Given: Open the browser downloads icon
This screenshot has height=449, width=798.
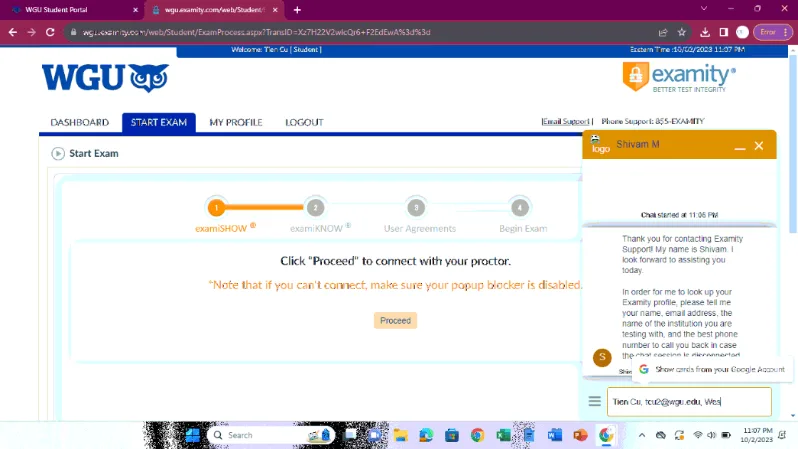Looking at the screenshot, I should click(705, 32).
